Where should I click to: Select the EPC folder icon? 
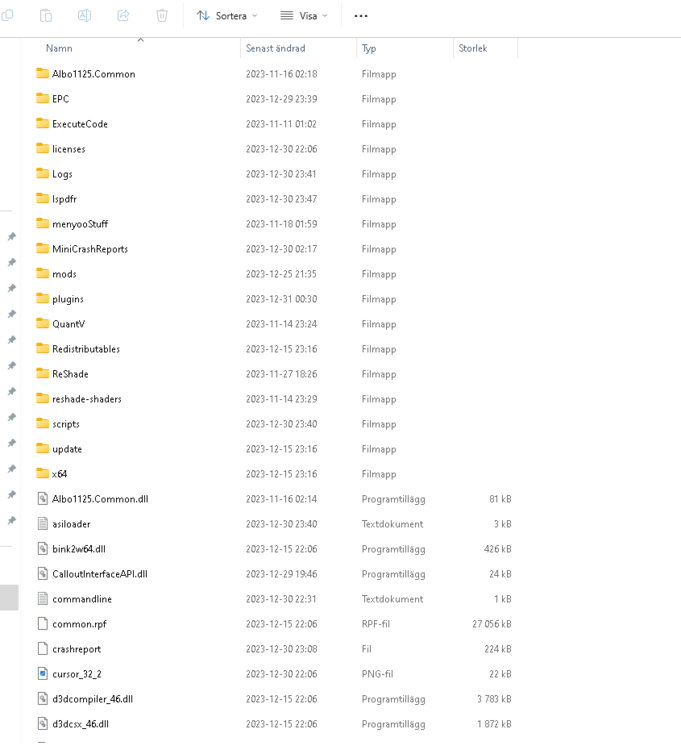coord(43,98)
